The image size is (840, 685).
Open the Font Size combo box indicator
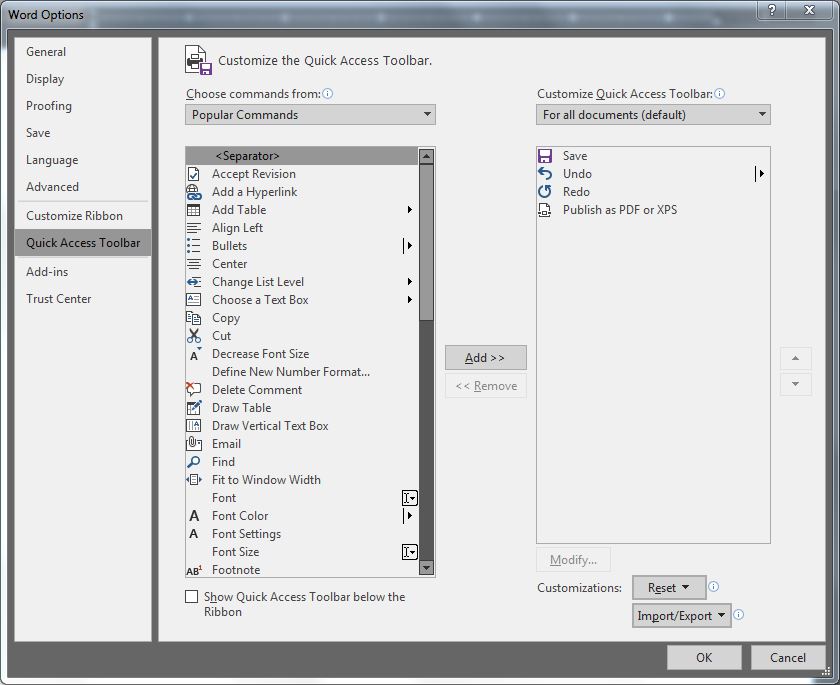410,552
